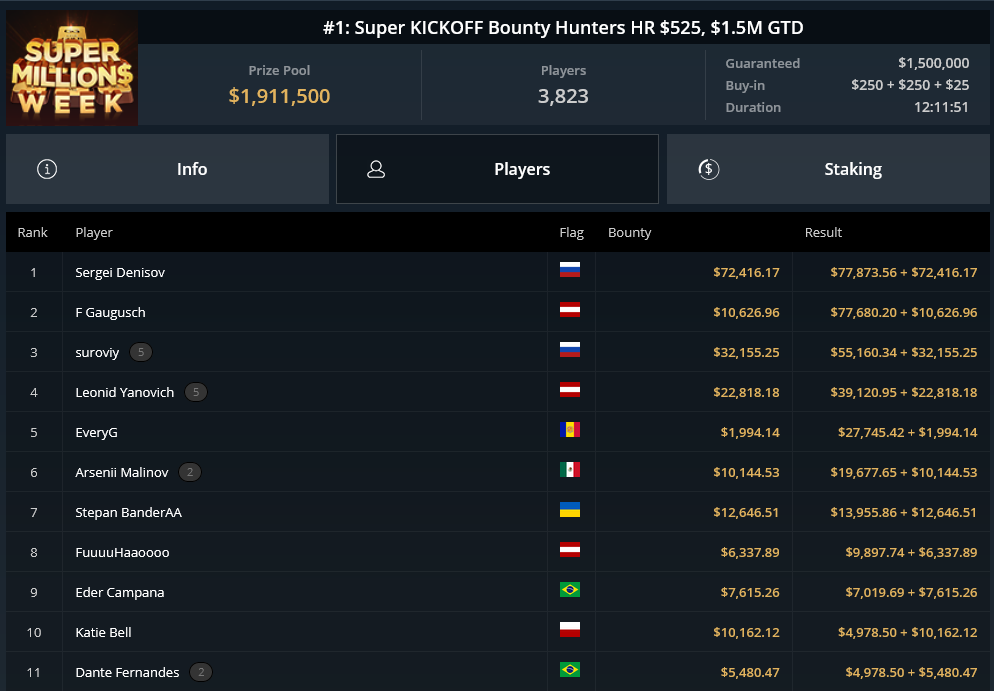994x691 pixels.
Task: Click the badge 5 beside suroviy
Action: pos(141,352)
